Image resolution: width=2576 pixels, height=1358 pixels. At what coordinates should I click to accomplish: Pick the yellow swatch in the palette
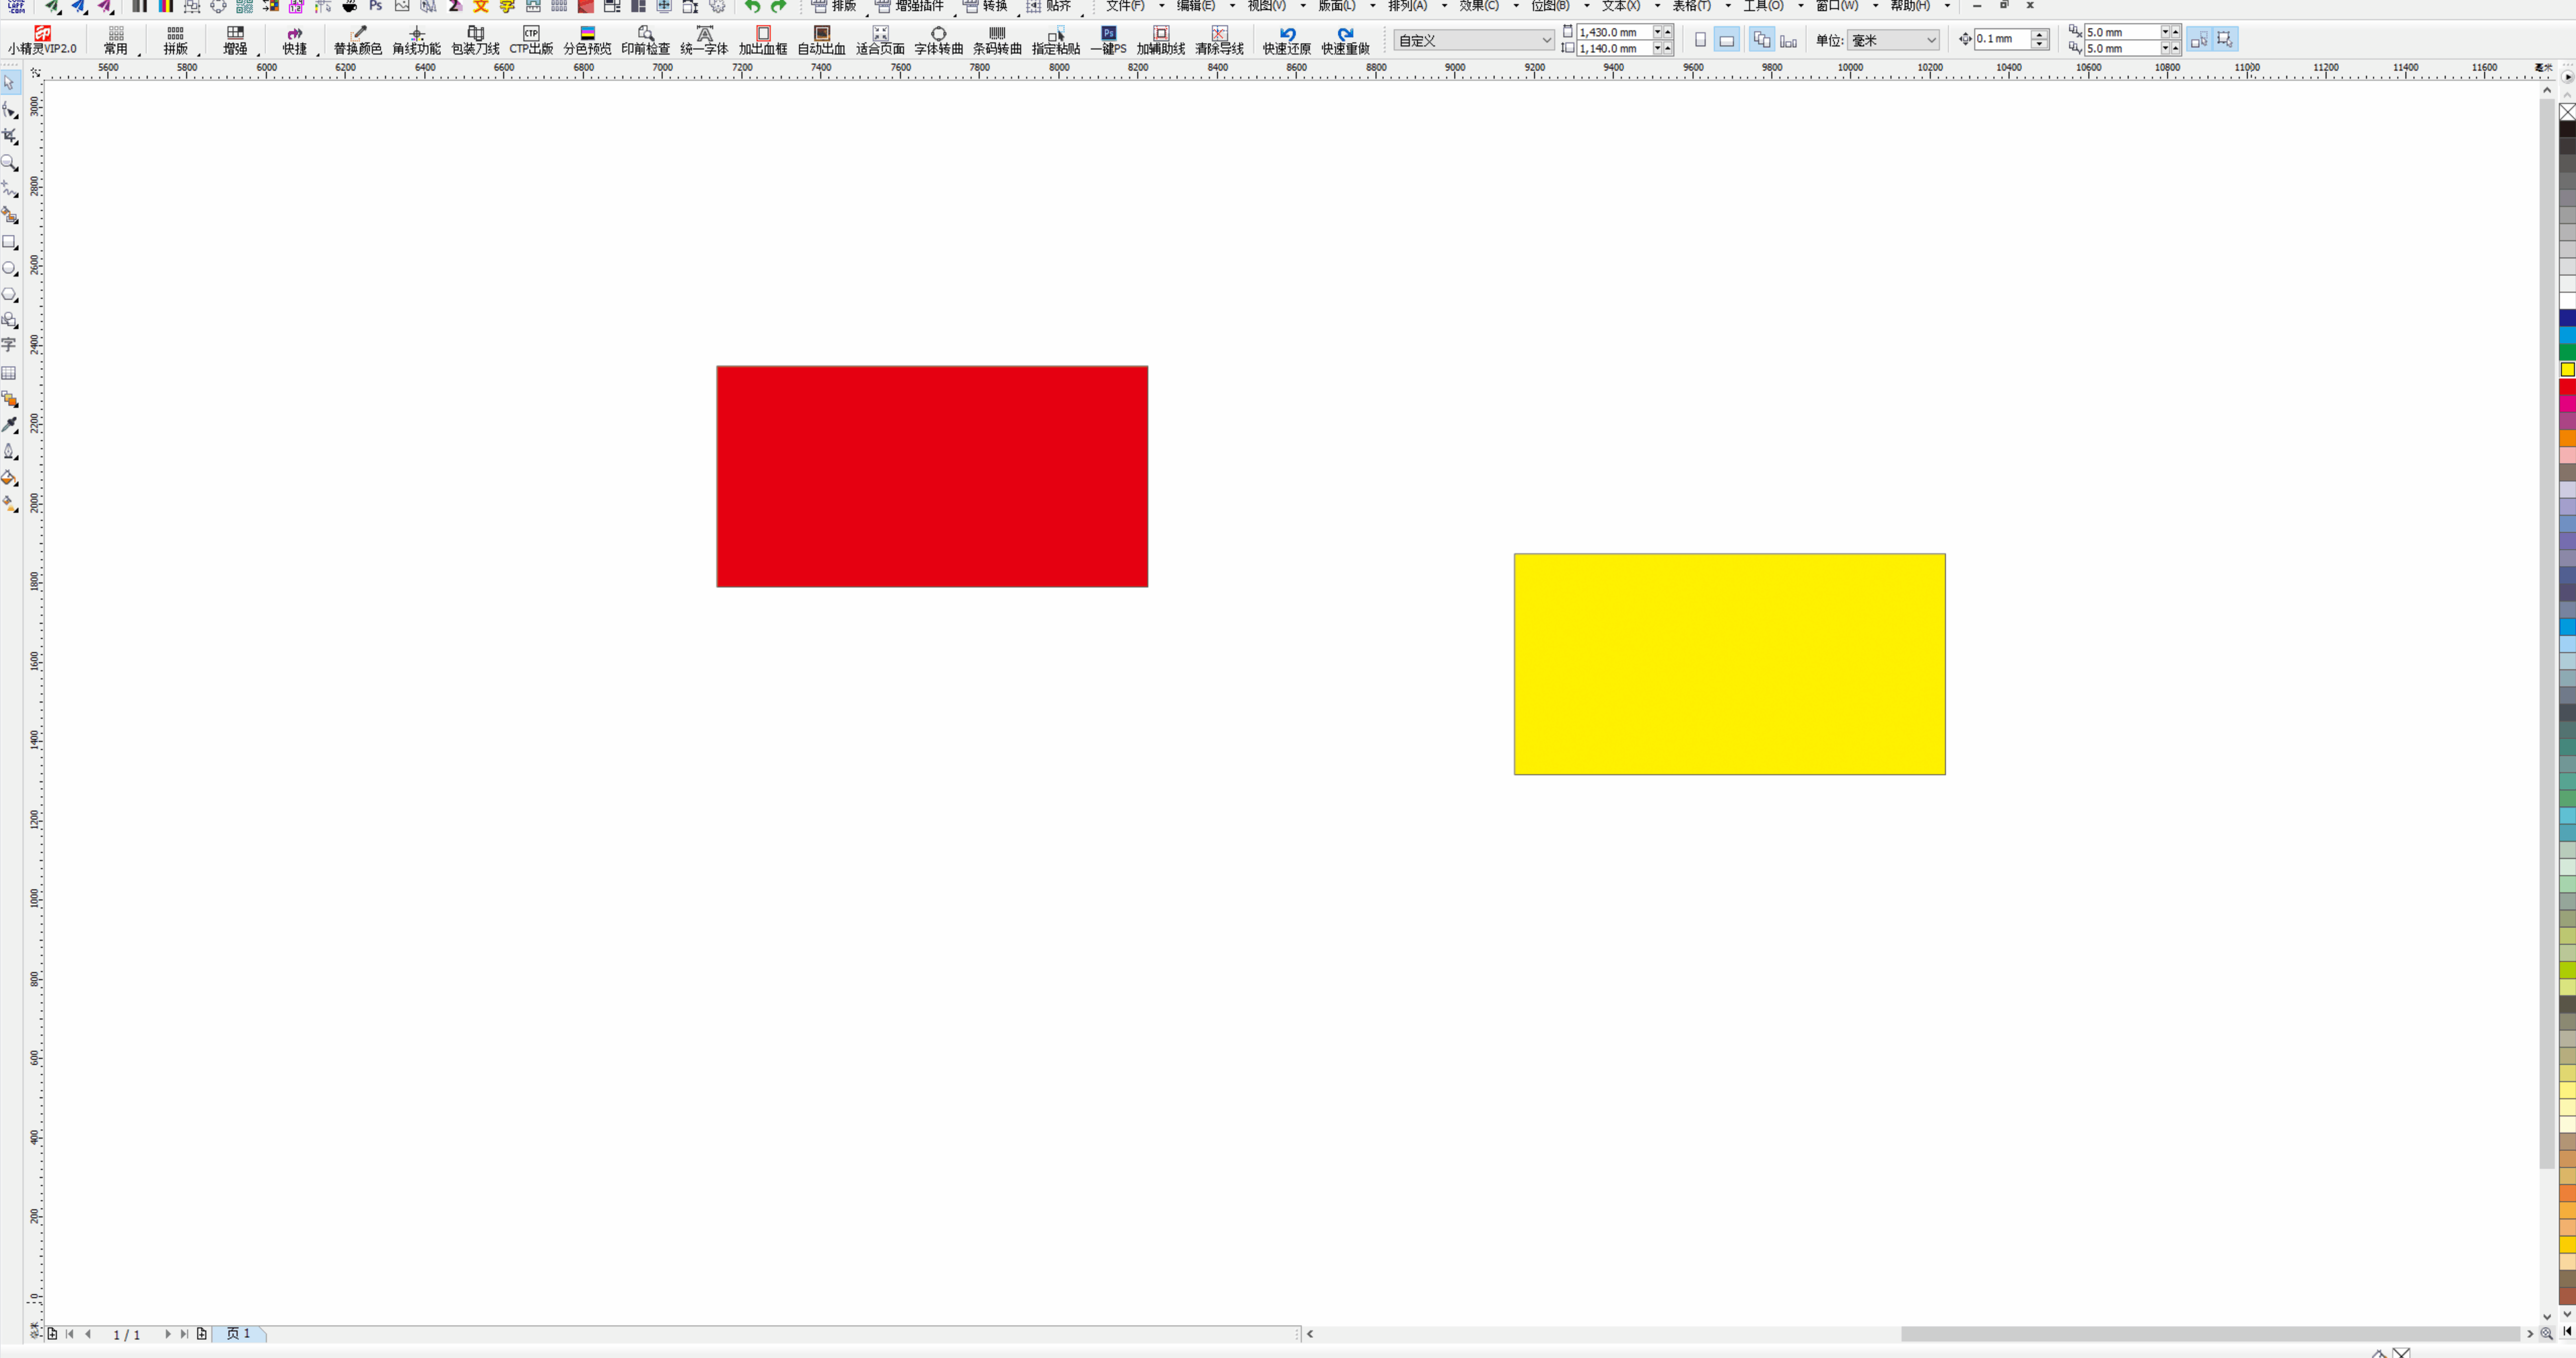pos(2567,370)
